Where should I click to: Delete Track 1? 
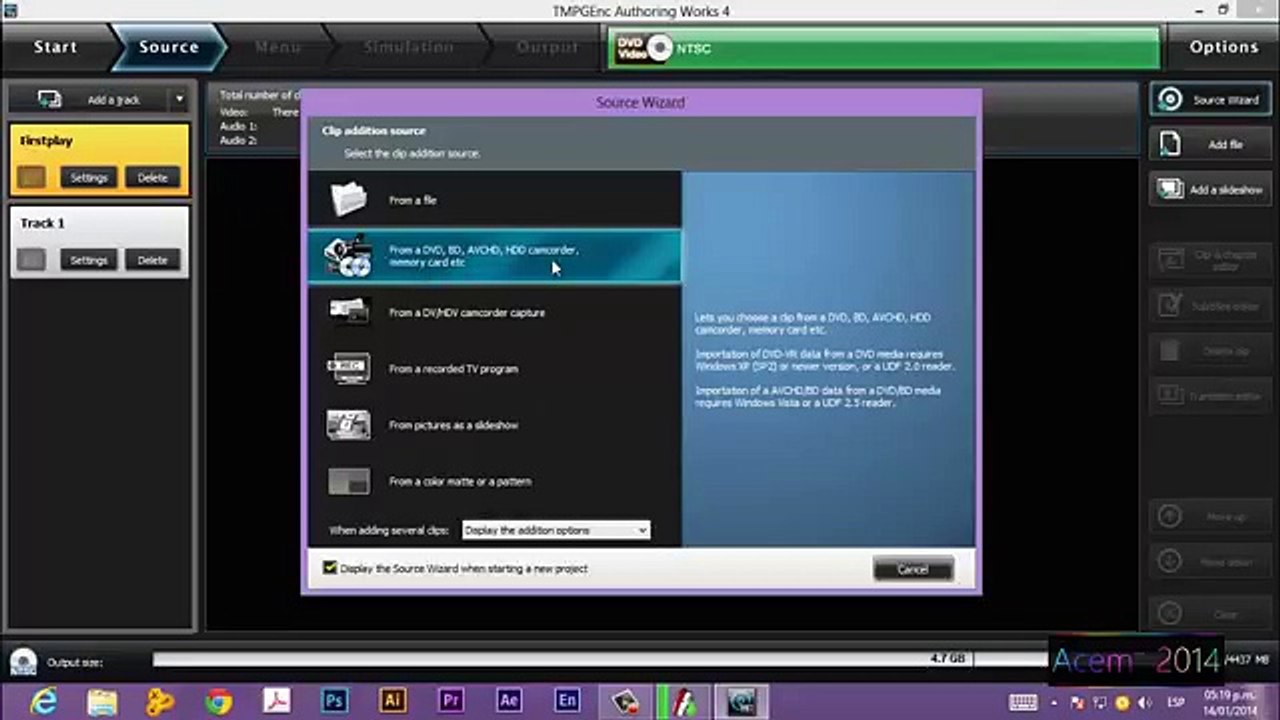tap(152, 260)
